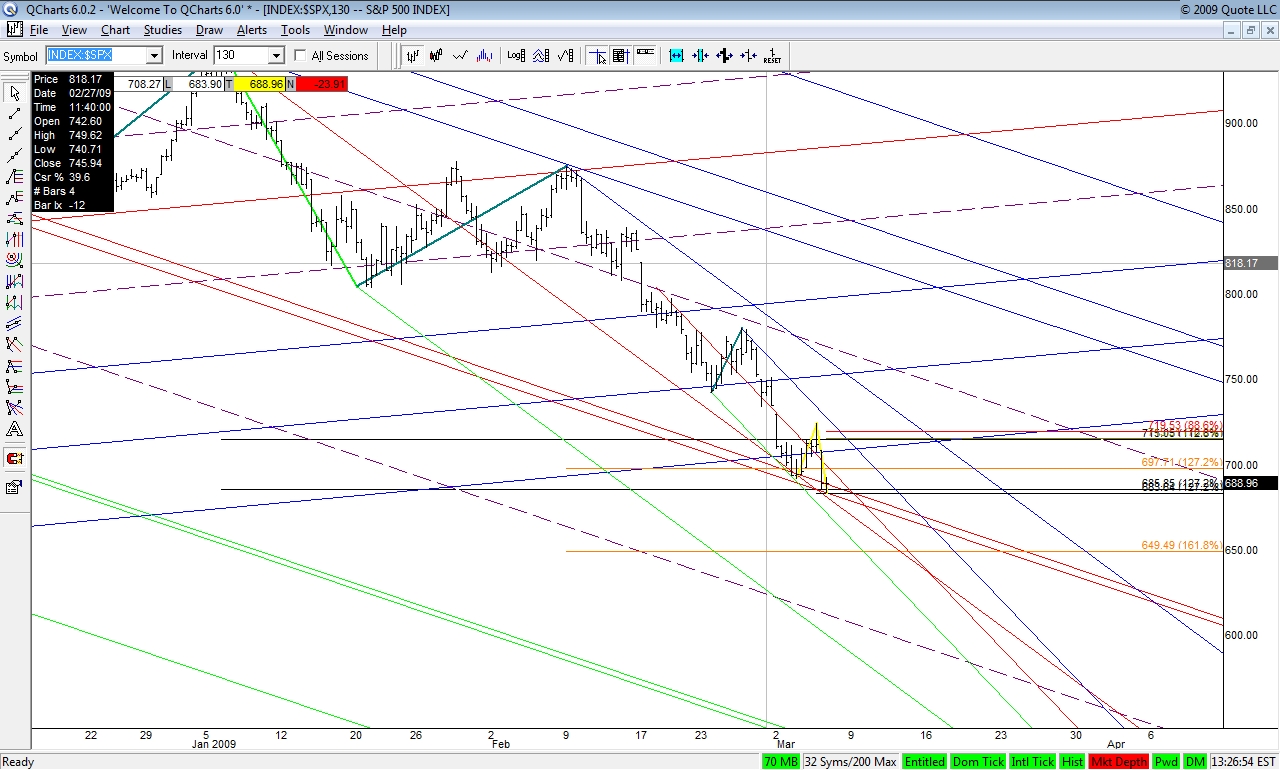This screenshot has width=1280, height=770.
Task: Click the Intl Tick status indicator
Action: point(1033,762)
